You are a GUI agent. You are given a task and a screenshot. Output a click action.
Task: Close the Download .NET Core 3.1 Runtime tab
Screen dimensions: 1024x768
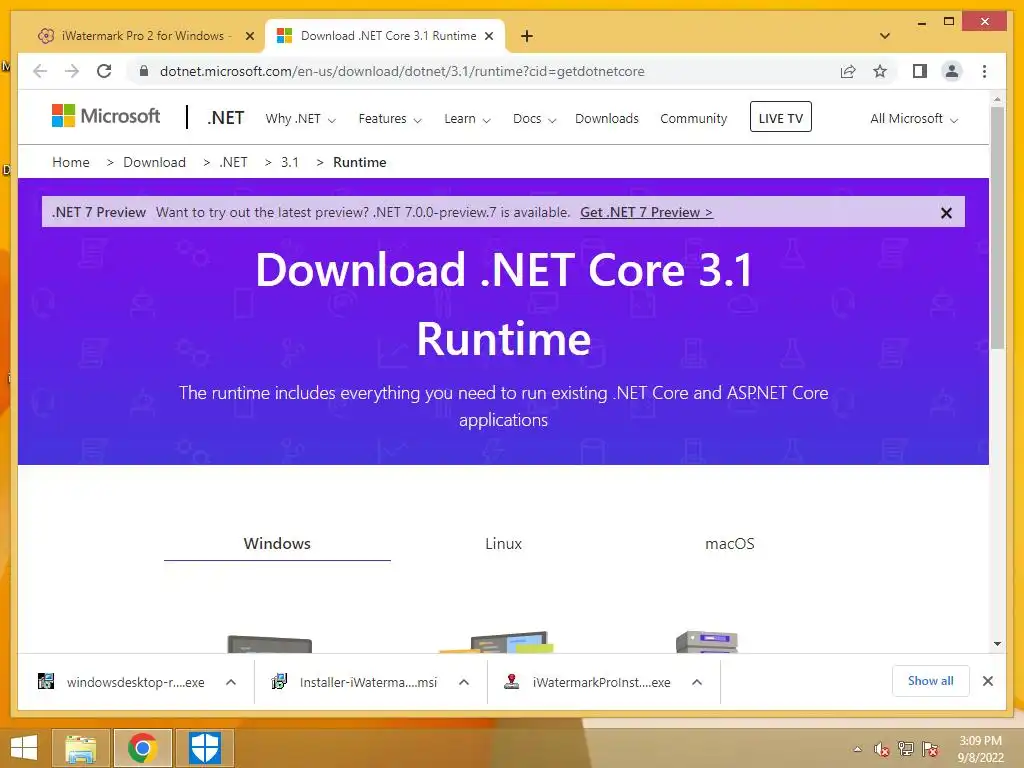pos(488,36)
